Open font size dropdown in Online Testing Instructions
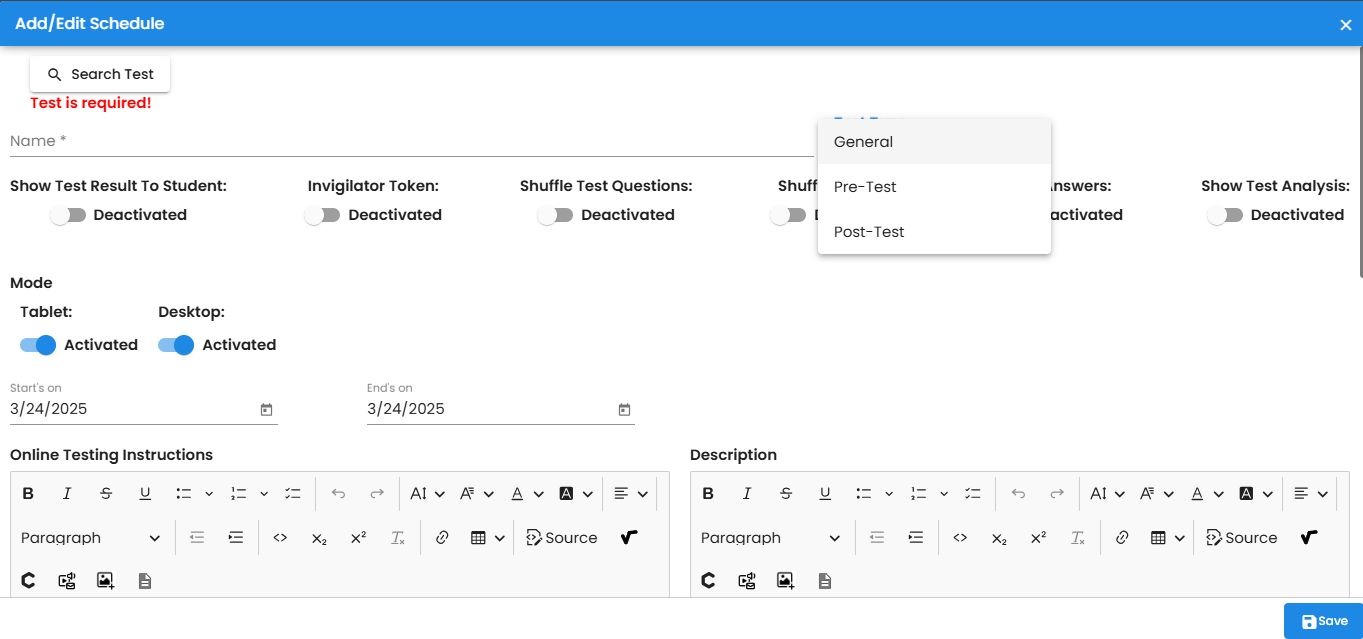 tap(427, 494)
